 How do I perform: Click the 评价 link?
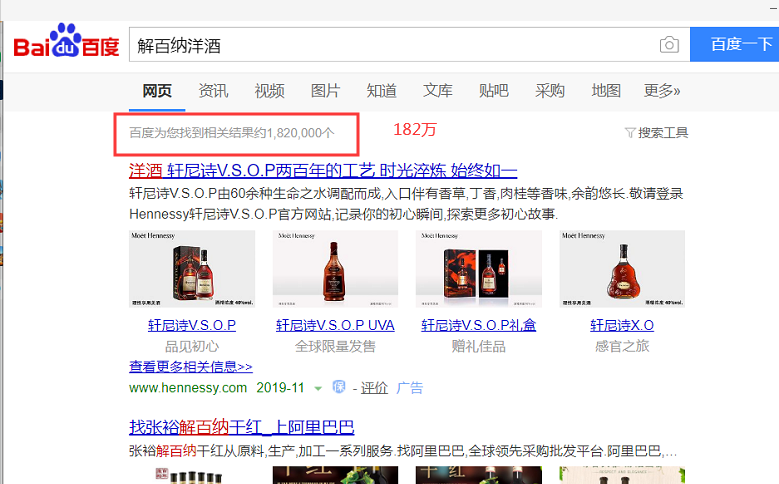[374, 388]
